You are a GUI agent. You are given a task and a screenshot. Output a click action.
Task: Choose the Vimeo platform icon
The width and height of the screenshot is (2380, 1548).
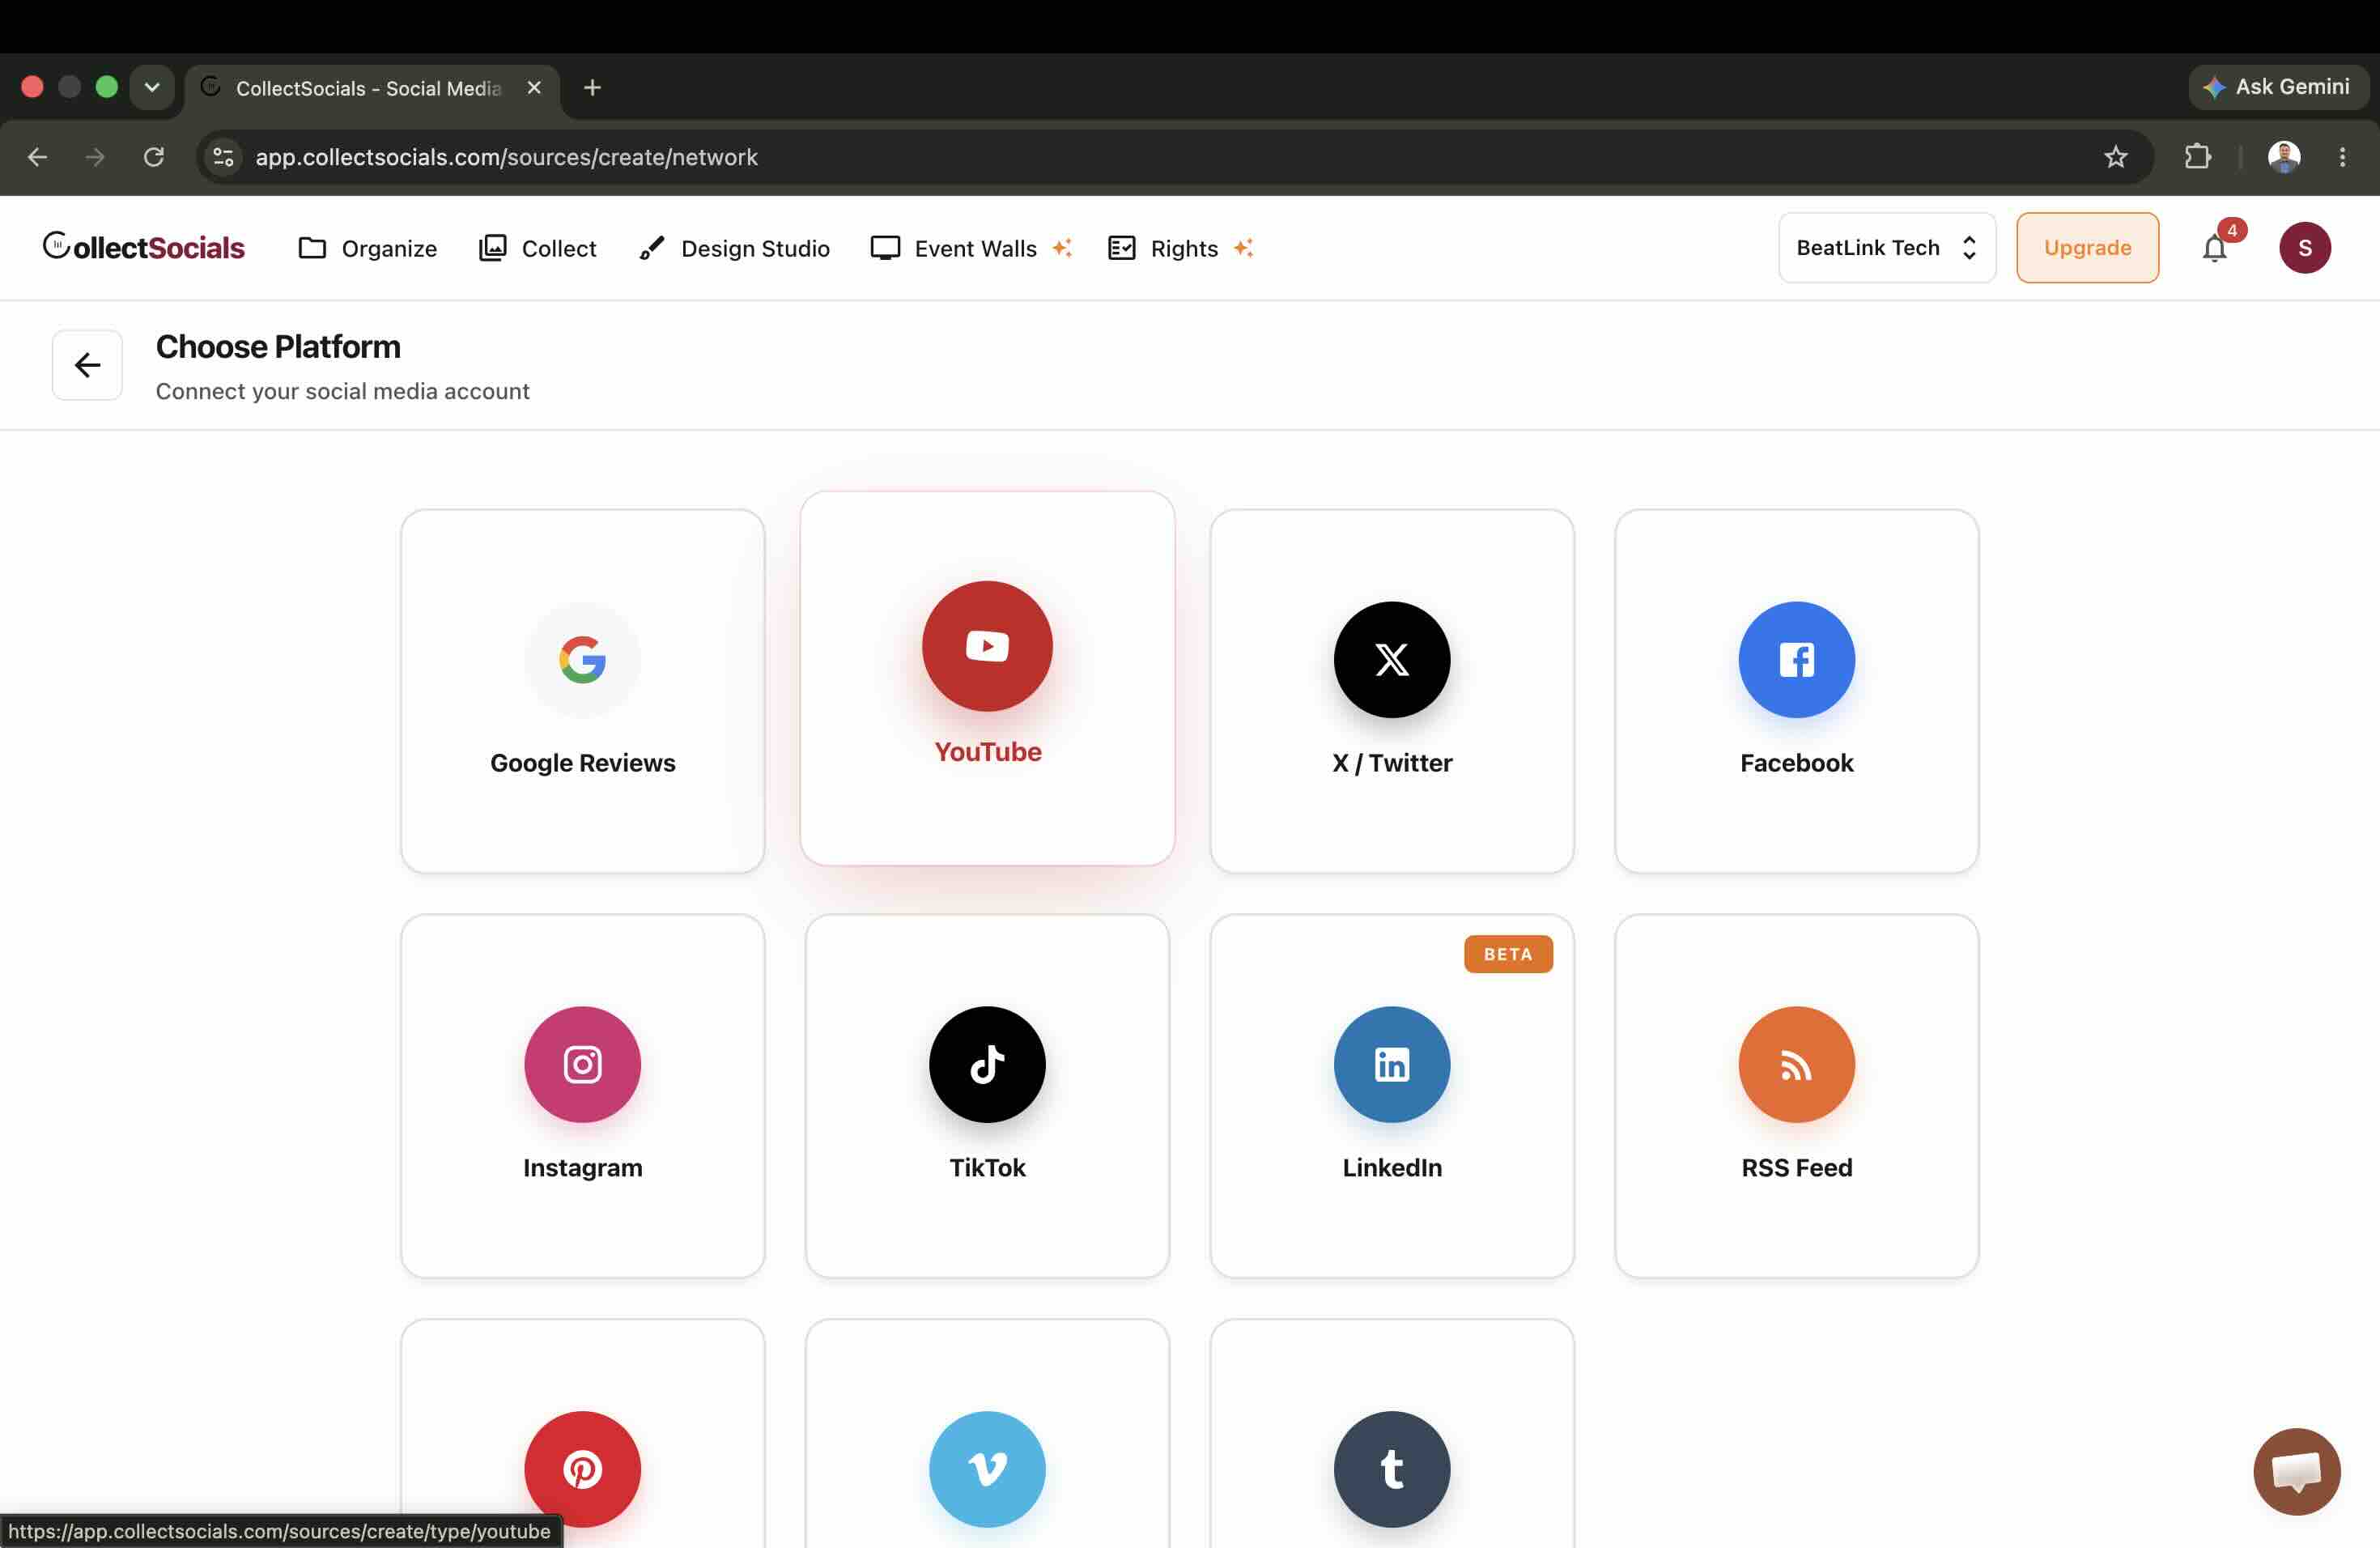pos(987,1469)
